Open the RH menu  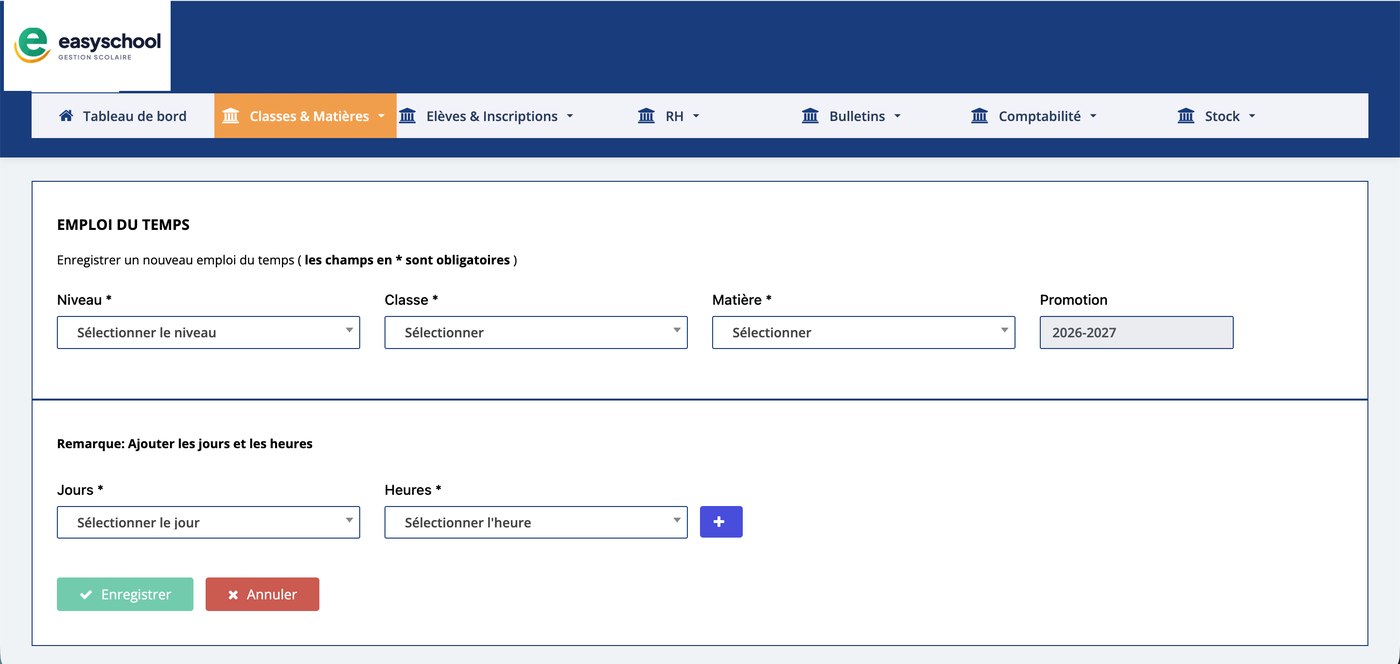669,116
